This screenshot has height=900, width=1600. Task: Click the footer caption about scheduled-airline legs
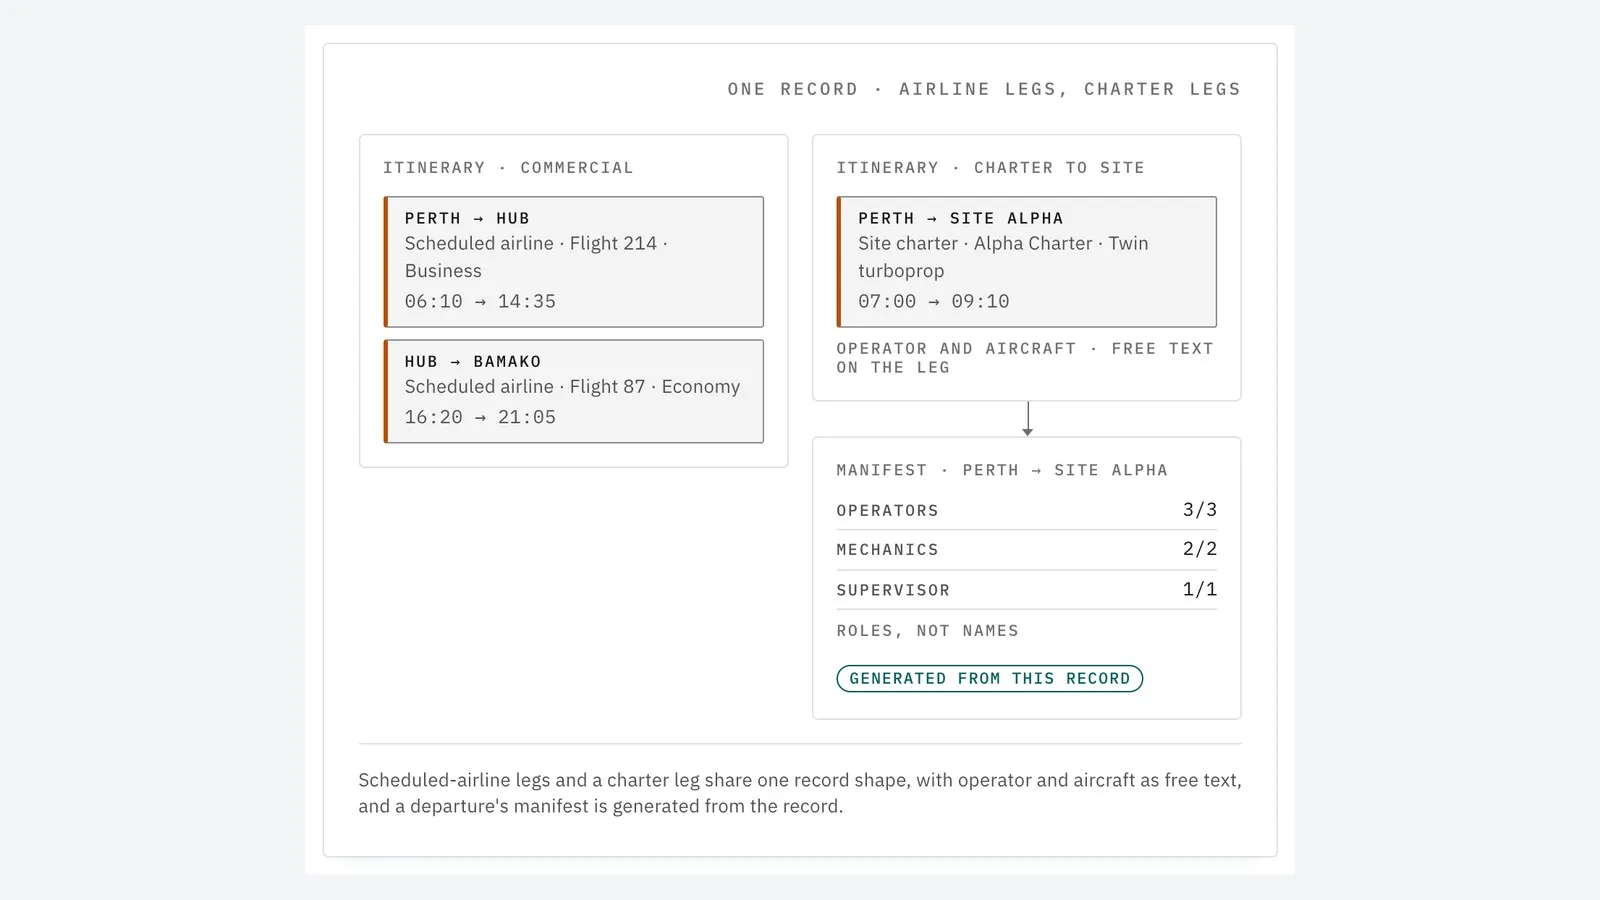[x=800, y=793]
